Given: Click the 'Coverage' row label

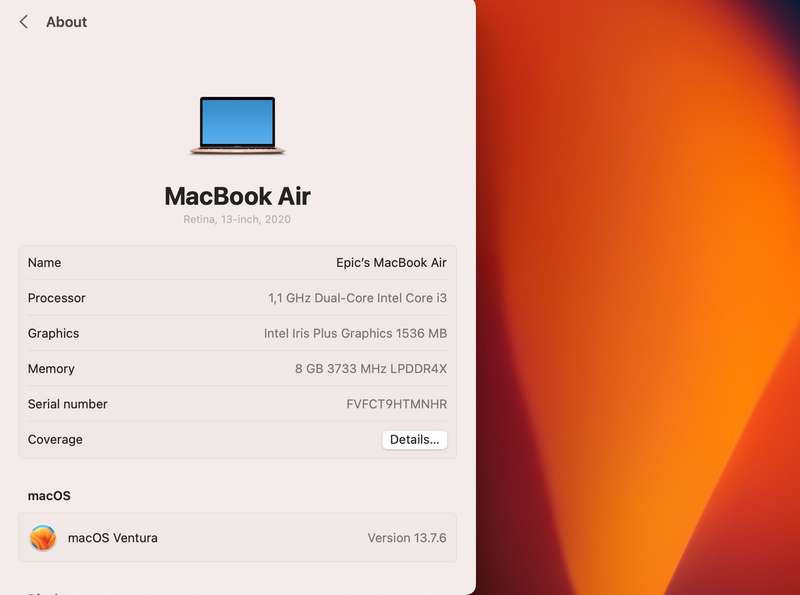Looking at the screenshot, I should coord(55,440).
